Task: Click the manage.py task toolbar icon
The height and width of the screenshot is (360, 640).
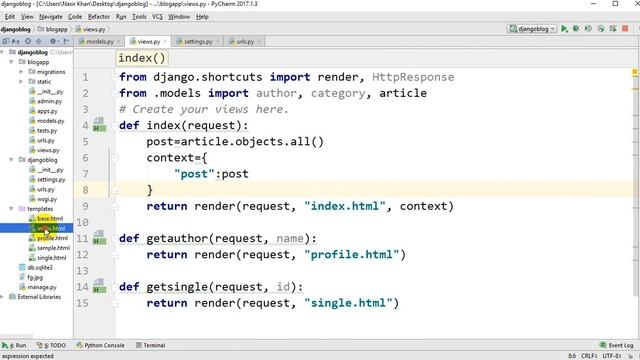Action: 613,29
